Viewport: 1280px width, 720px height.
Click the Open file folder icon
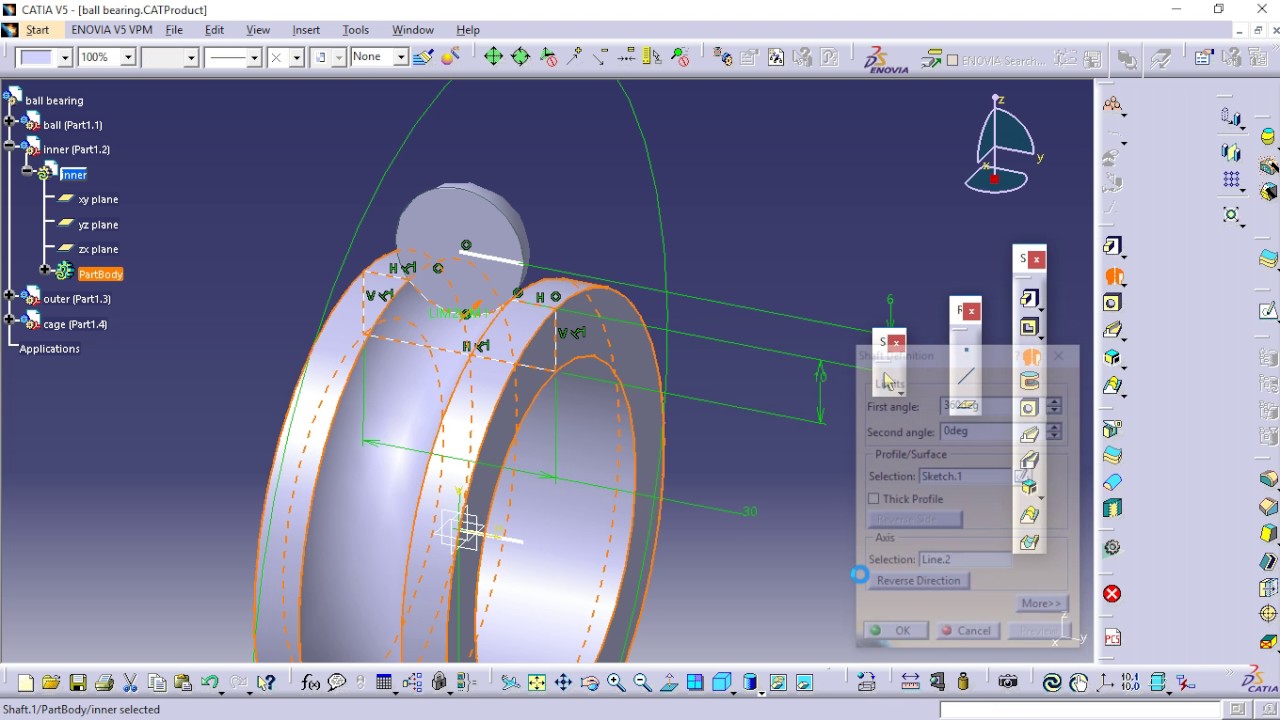(x=51, y=683)
